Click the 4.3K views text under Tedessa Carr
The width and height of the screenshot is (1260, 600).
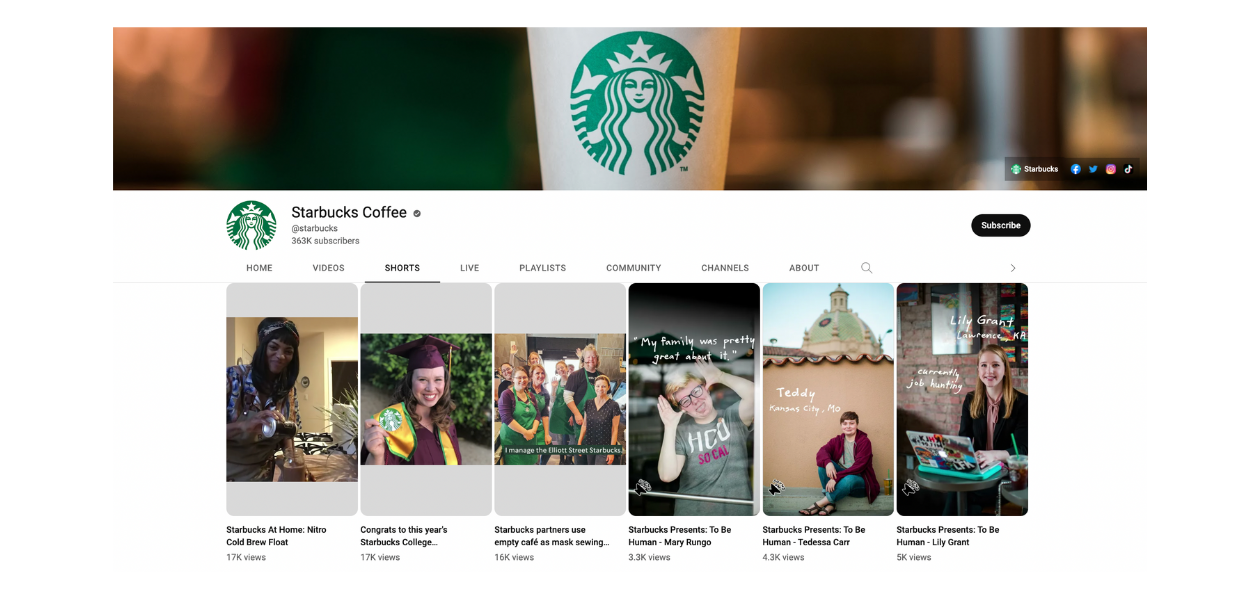tap(783, 558)
